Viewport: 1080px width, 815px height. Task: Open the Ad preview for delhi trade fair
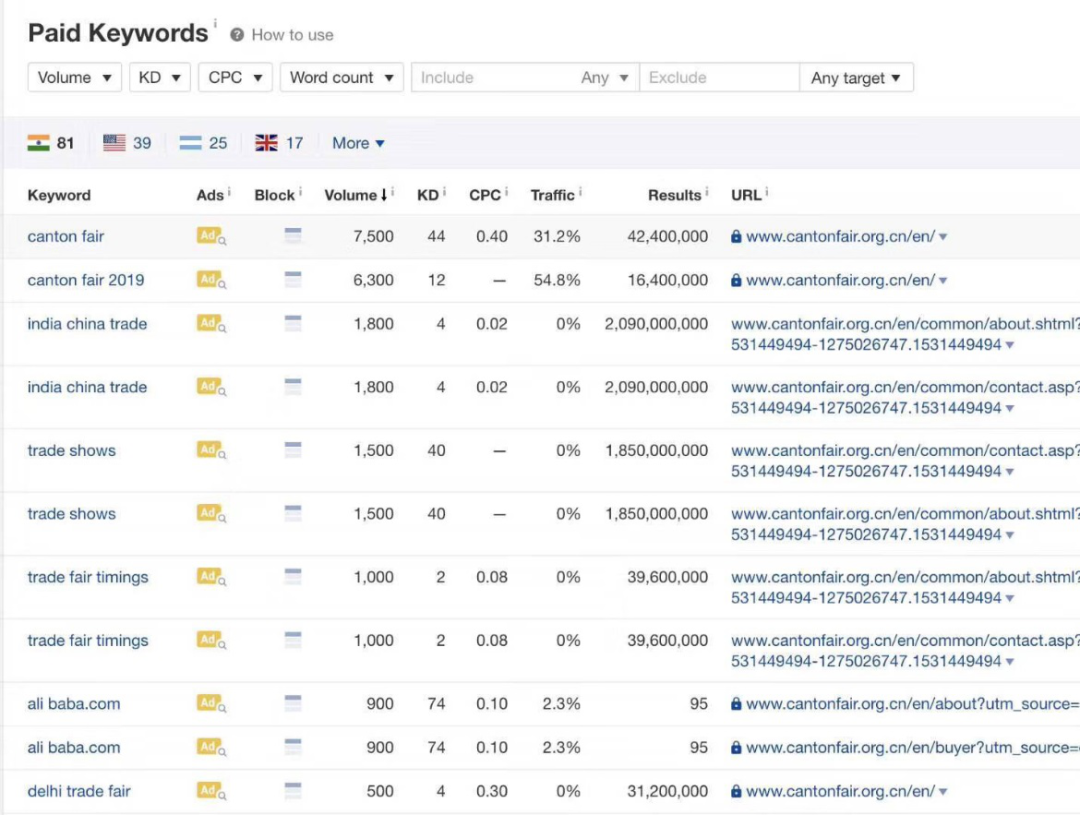point(211,791)
